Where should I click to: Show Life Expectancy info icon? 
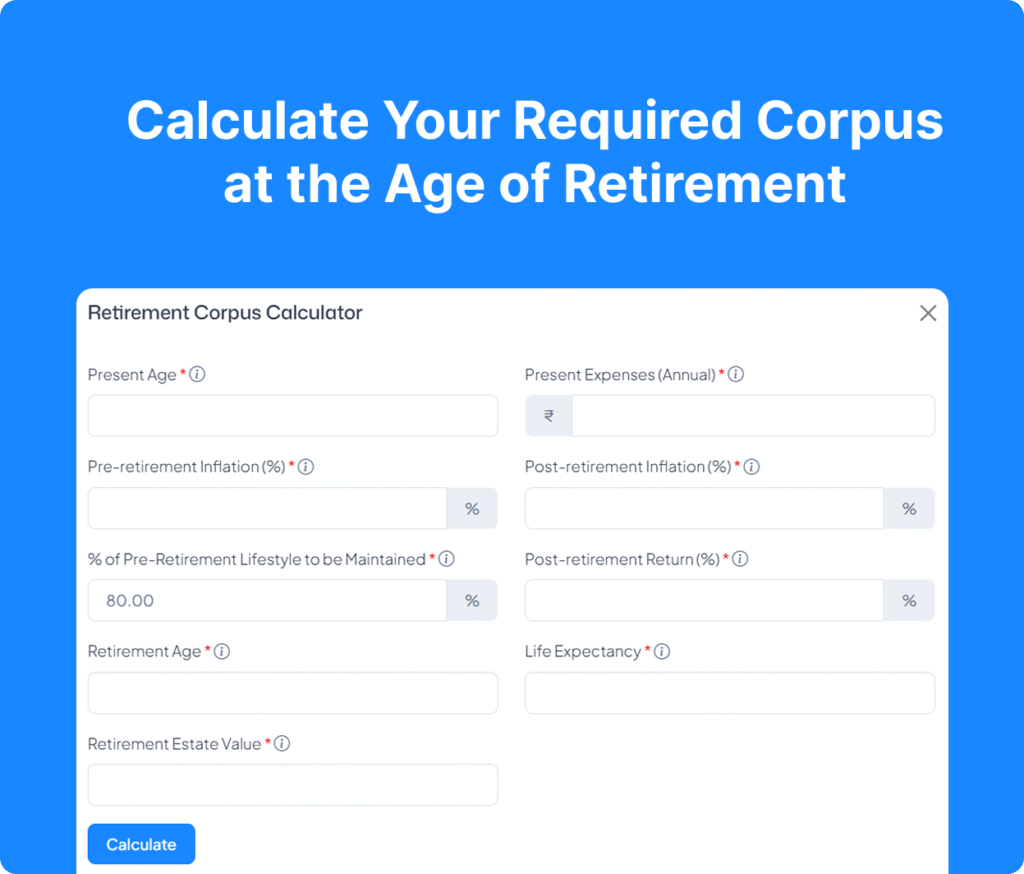(x=662, y=651)
